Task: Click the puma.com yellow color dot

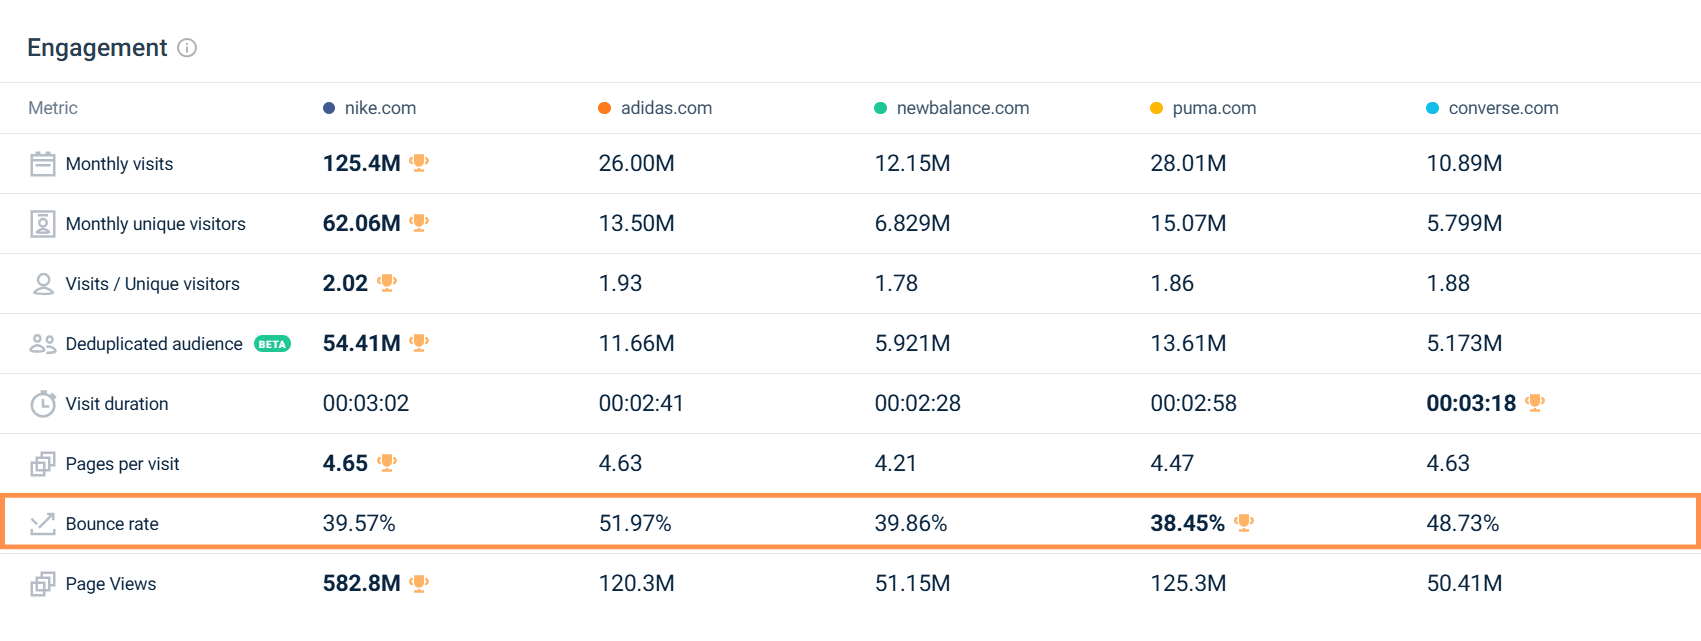Action: (x=1156, y=108)
